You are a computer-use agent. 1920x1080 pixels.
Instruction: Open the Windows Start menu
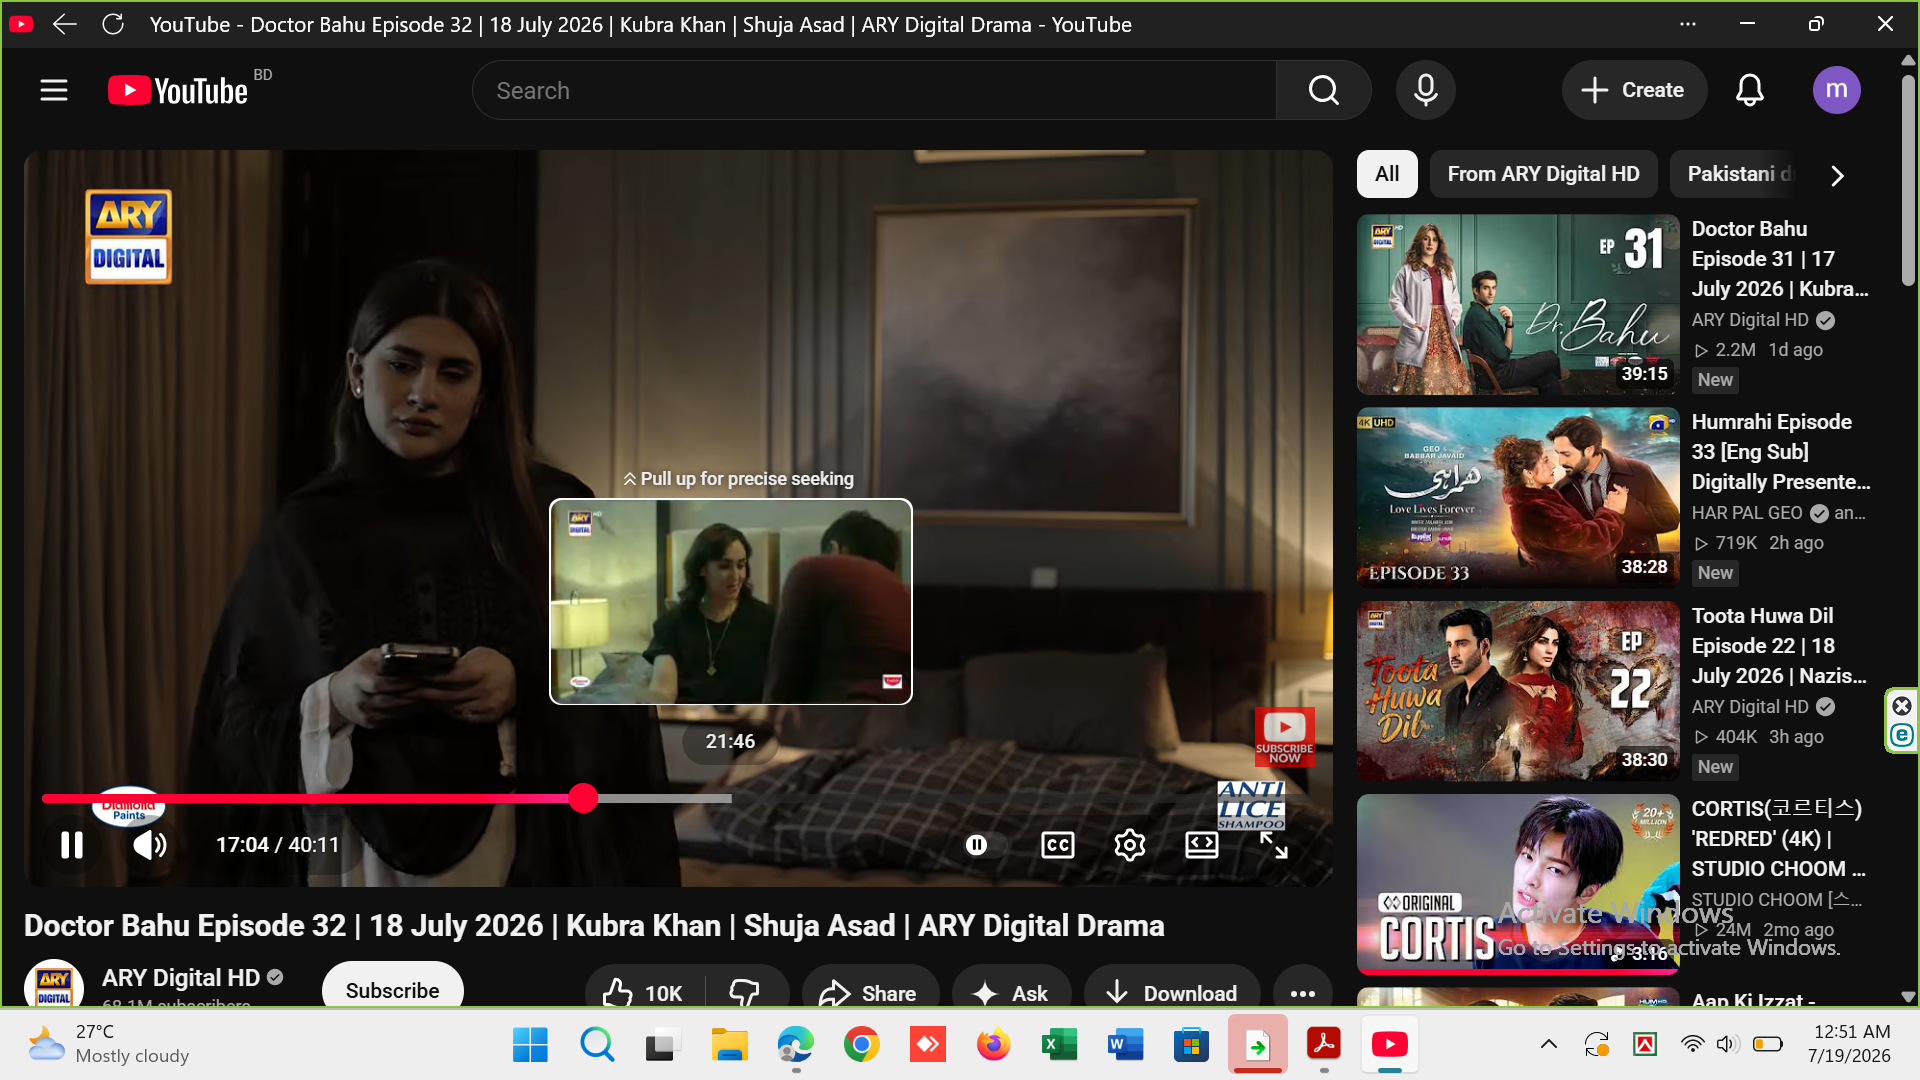[530, 1045]
